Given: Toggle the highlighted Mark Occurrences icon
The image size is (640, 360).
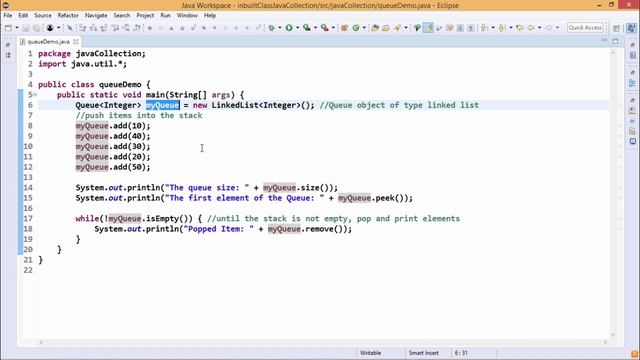Looking at the screenshot, I should click(428, 28).
